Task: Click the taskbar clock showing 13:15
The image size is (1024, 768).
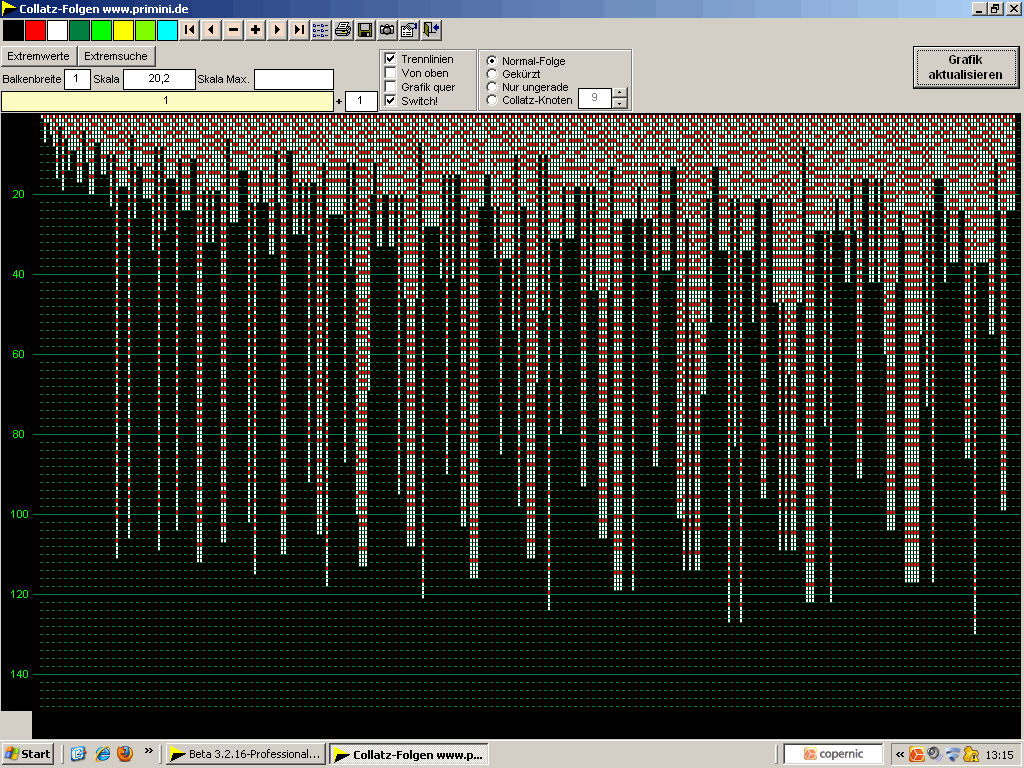Action: click(999, 755)
